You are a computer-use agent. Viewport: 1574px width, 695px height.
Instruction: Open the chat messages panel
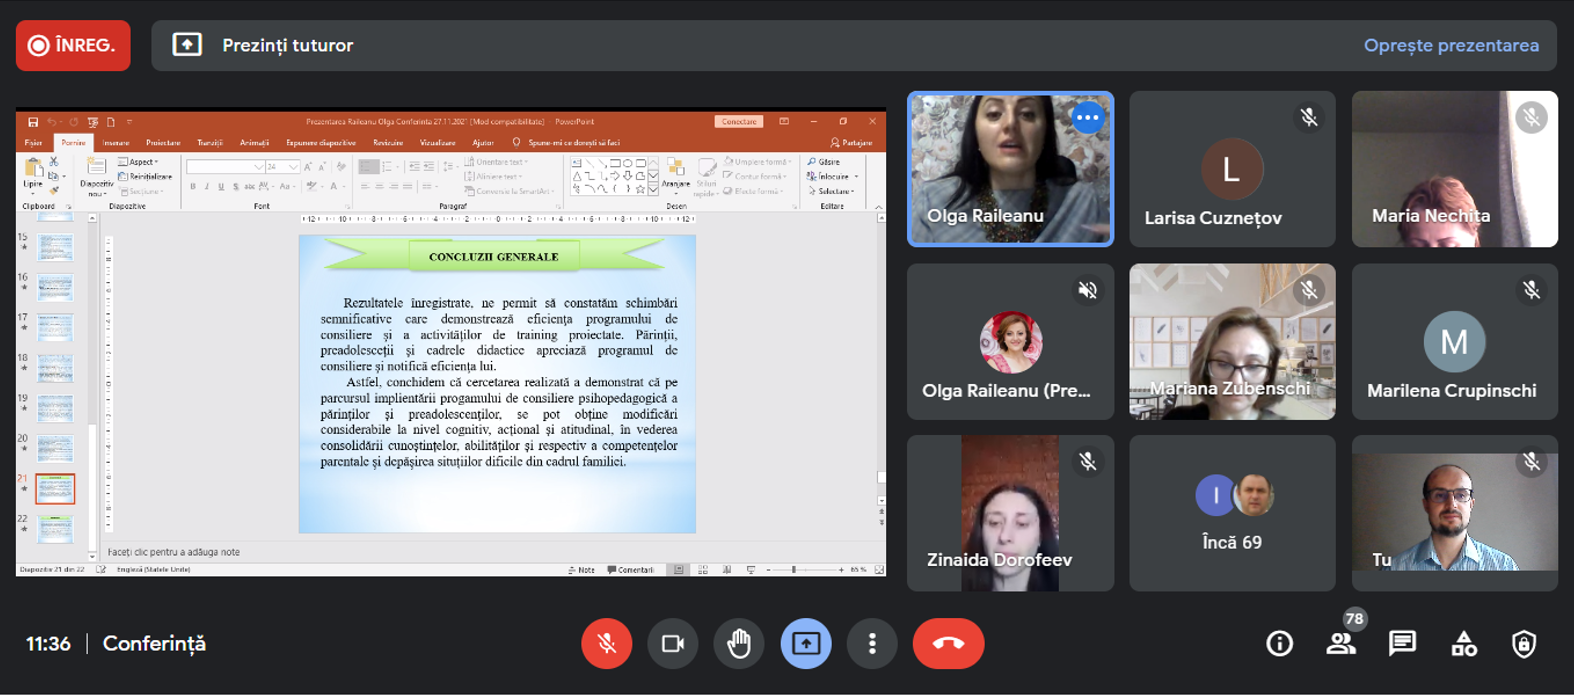click(x=1402, y=644)
